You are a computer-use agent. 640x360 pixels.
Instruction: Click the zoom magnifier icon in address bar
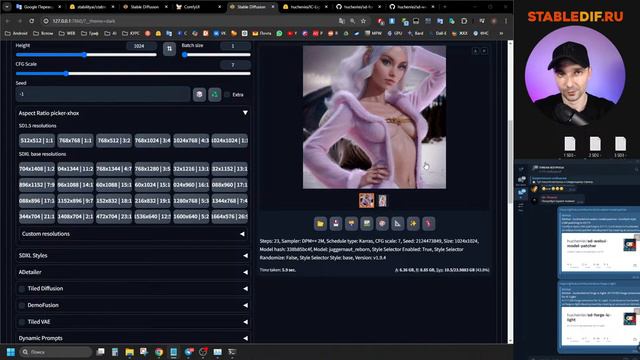point(352,21)
